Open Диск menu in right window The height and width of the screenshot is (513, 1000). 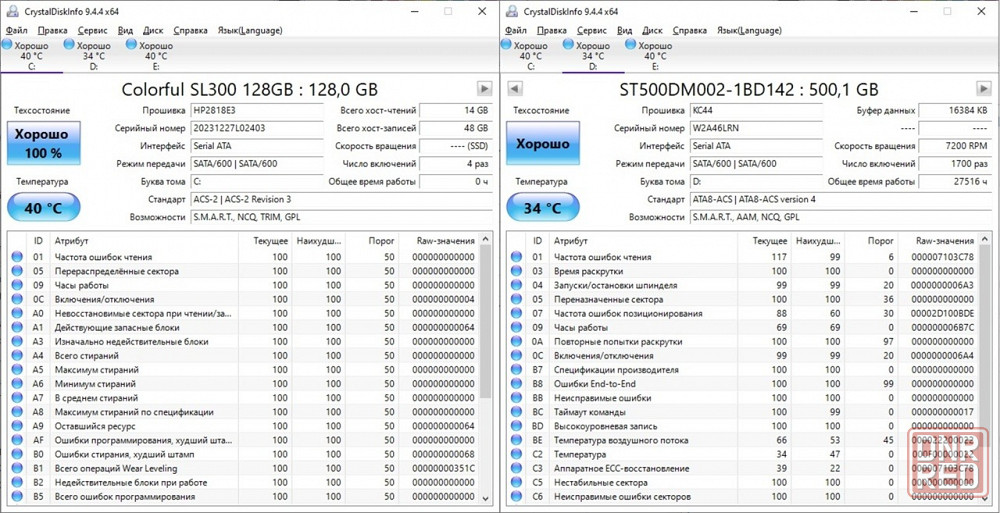[x=652, y=30]
